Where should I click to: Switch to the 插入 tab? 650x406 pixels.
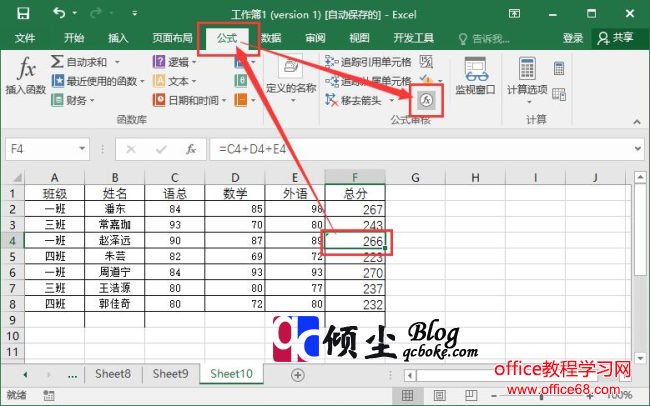118,38
